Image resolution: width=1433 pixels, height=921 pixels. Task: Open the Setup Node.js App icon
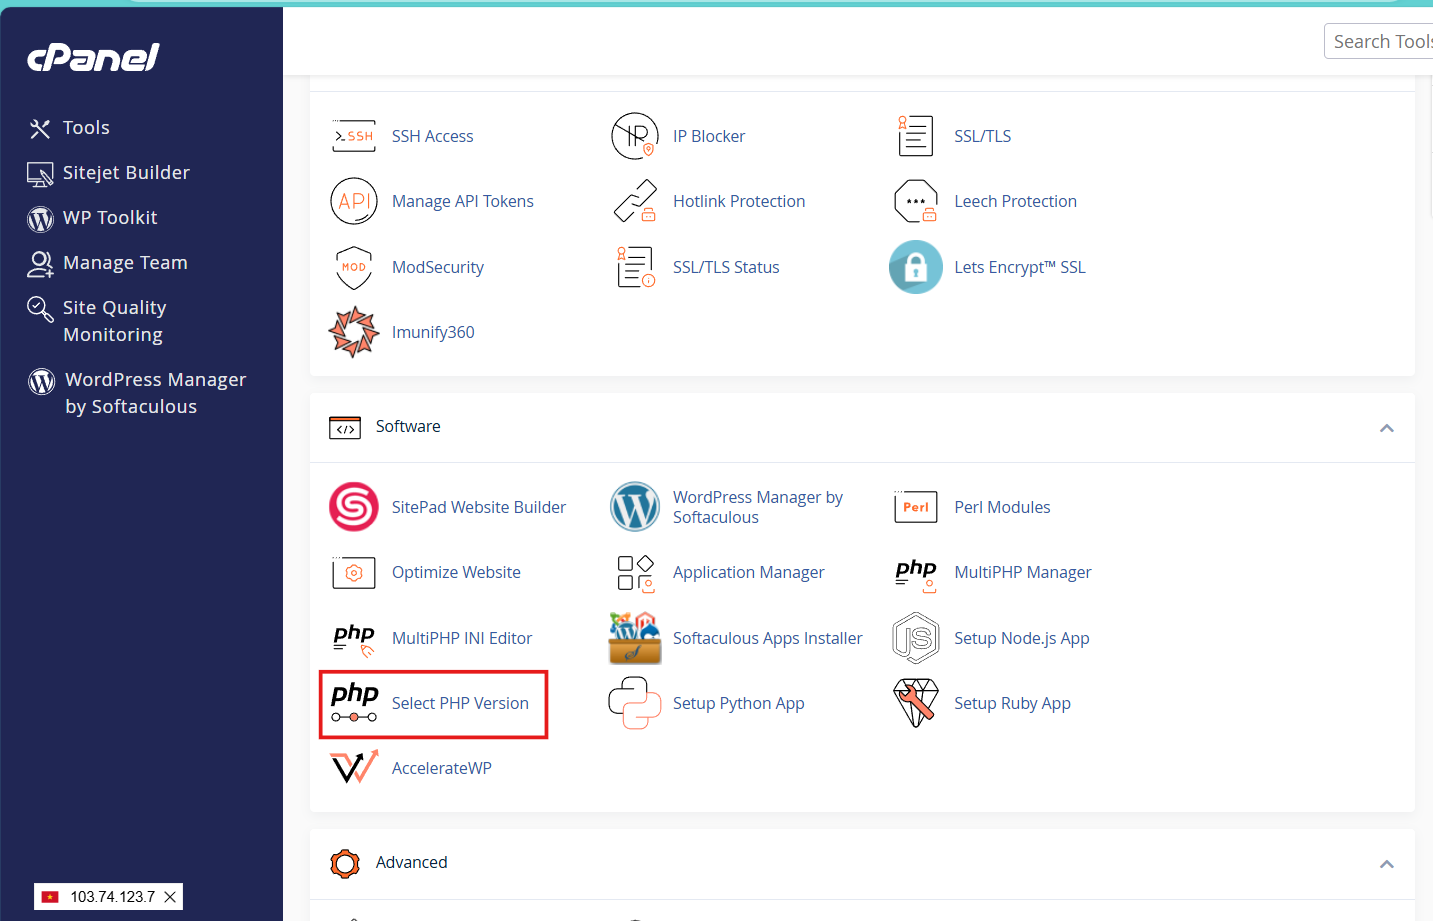[x=916, y=638]
